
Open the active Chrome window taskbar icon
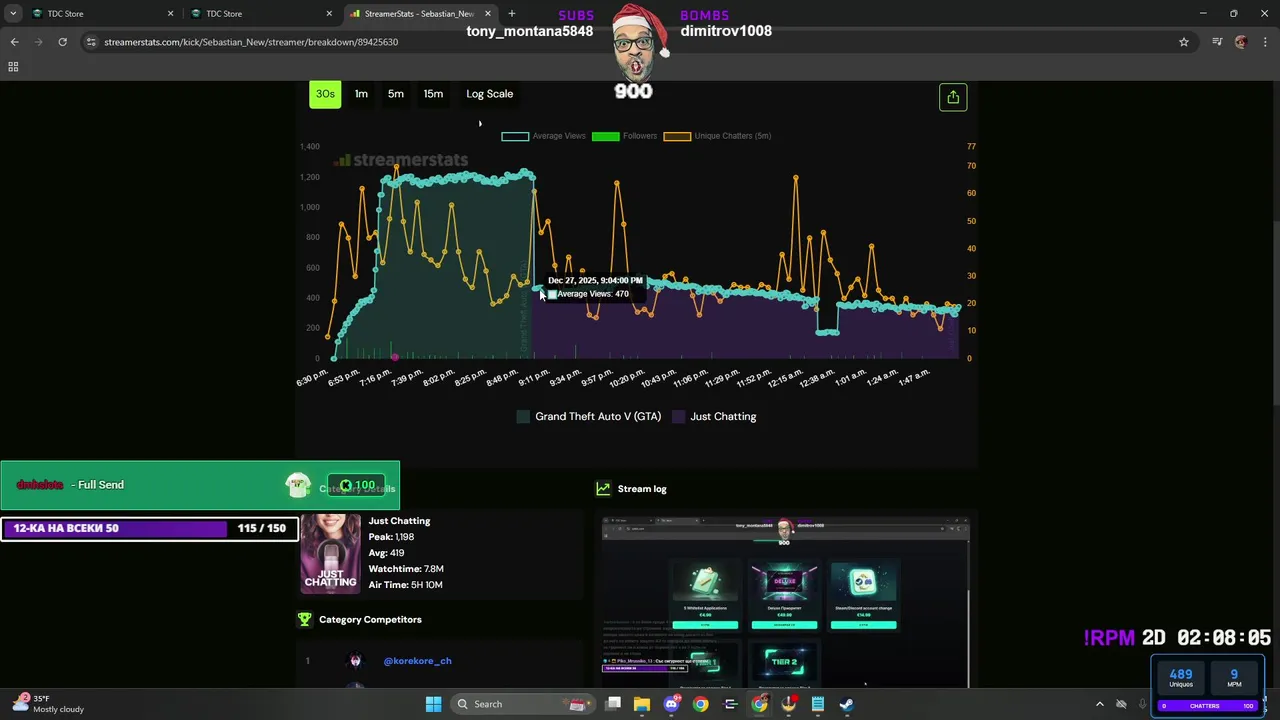(x=759, y=704)
